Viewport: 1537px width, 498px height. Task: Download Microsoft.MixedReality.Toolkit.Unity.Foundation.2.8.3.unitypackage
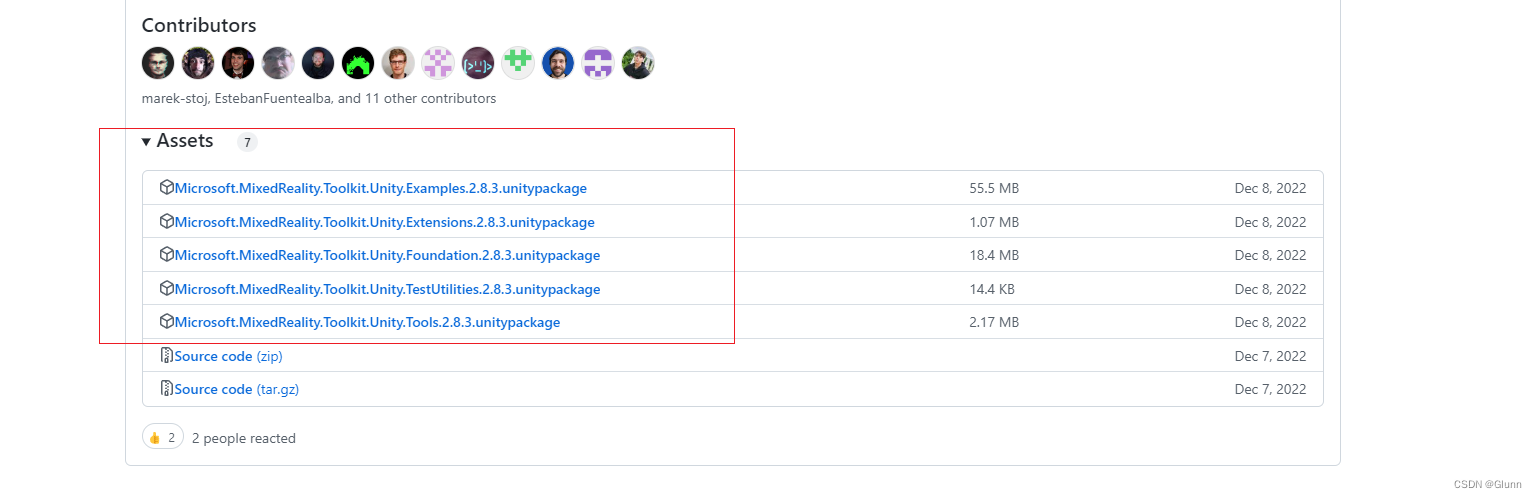tap(387, 255)
